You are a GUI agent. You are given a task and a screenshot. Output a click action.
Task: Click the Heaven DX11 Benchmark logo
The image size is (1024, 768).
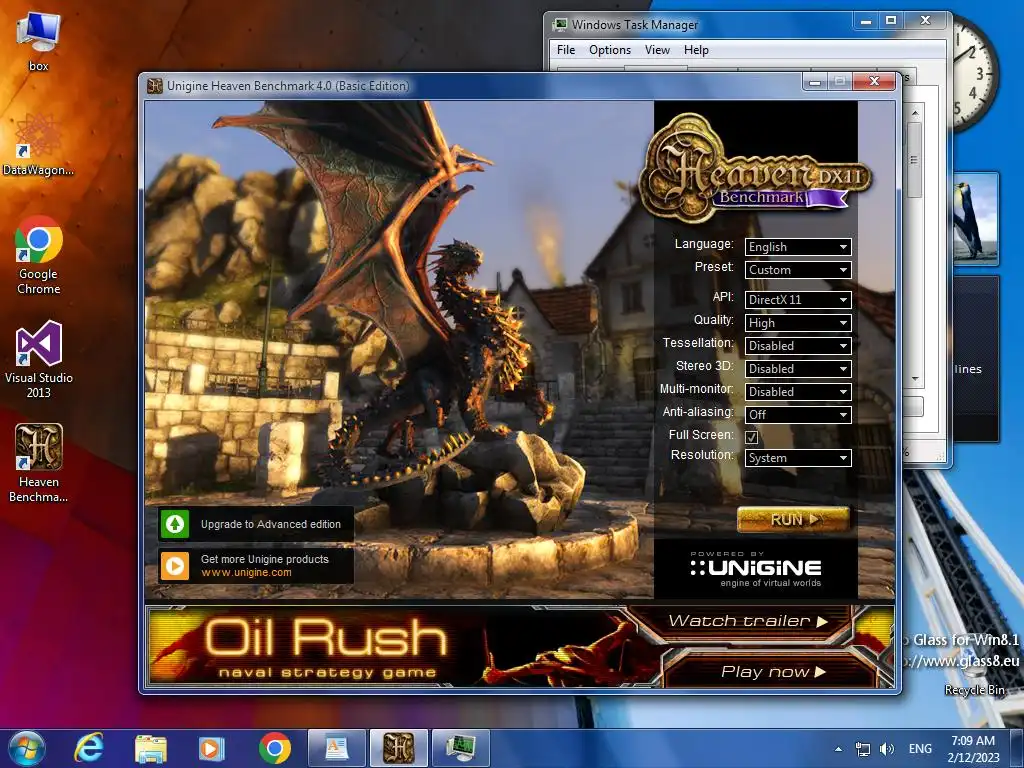[754, 167]
